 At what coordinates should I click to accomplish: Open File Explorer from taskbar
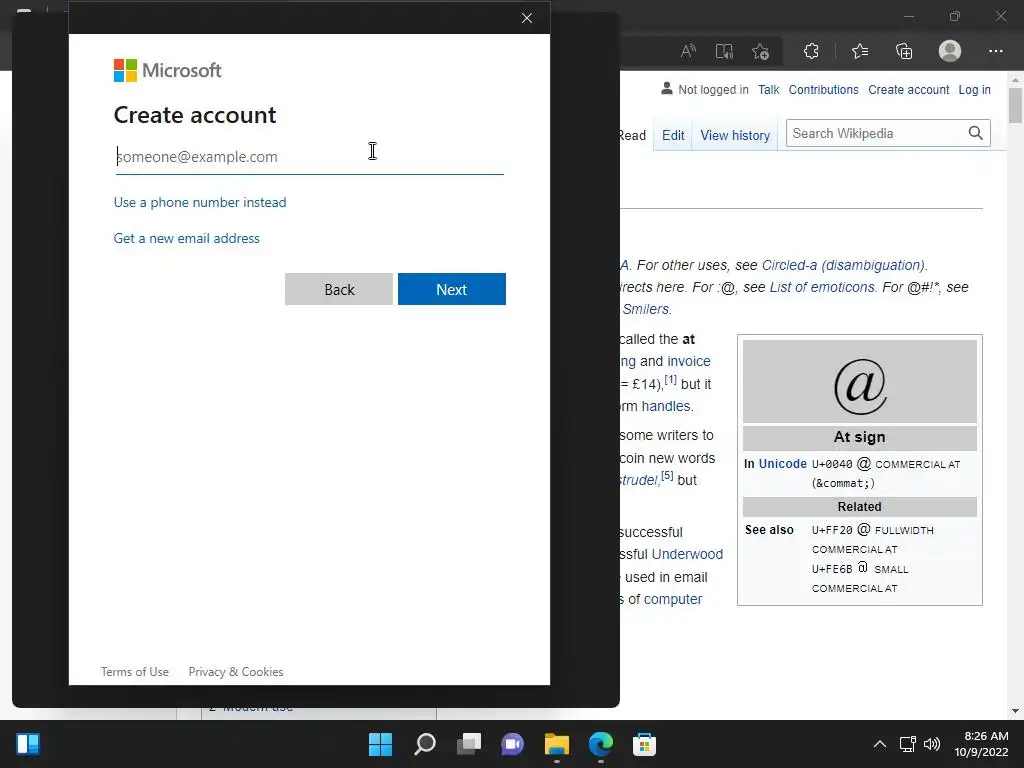pyautogui.click(x=556, y=744)
